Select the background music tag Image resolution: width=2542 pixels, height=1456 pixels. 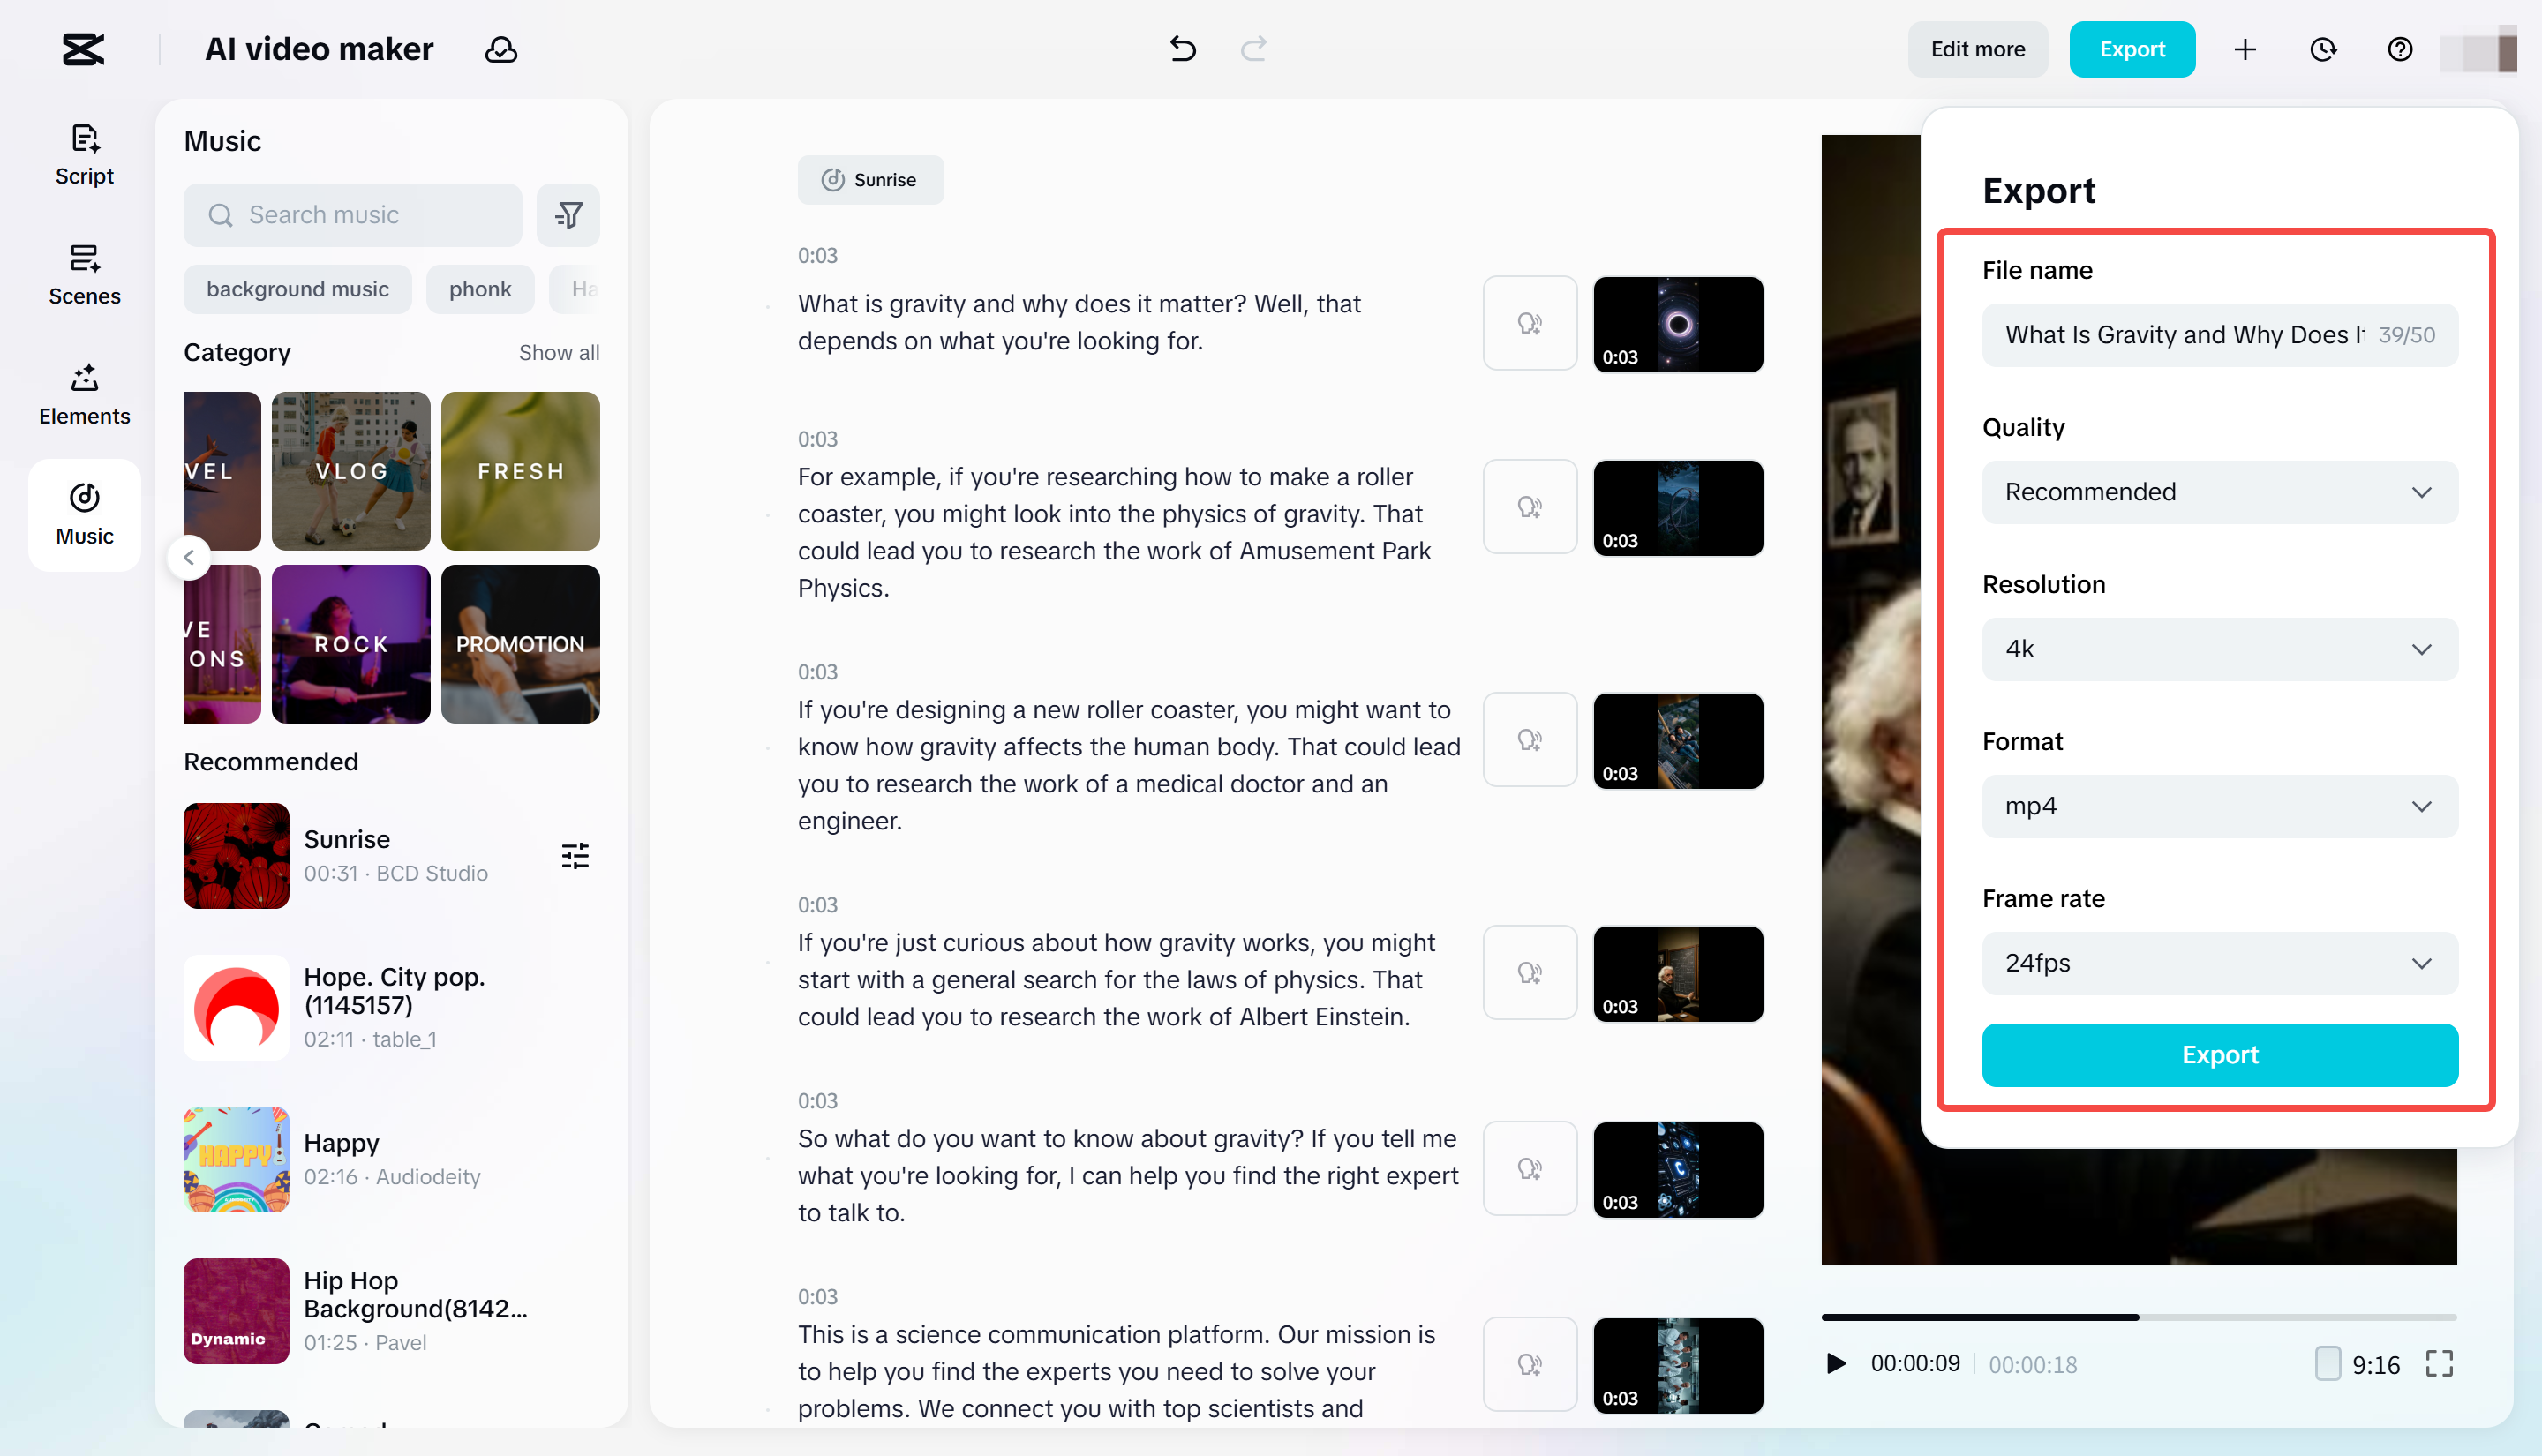(297, 289)
